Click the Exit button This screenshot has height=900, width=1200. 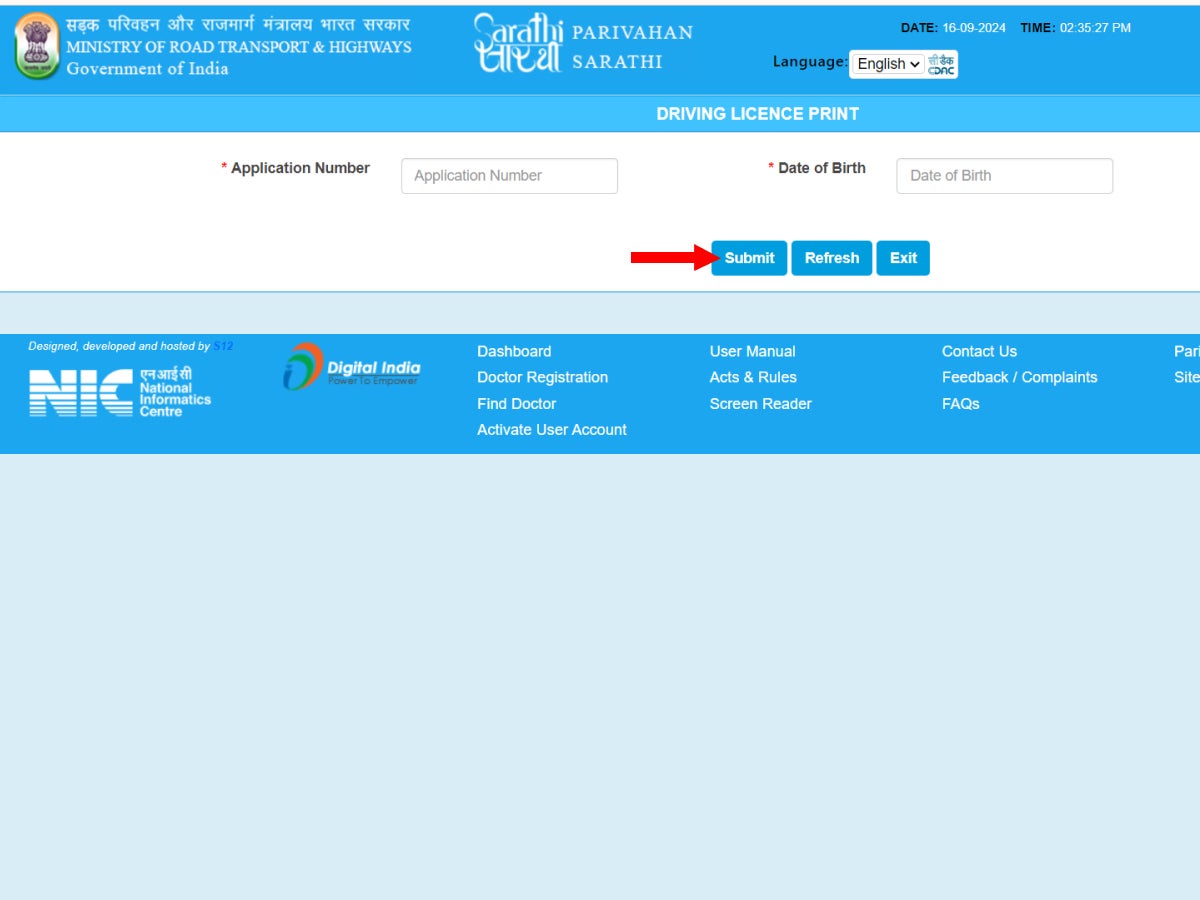point(902,258)
